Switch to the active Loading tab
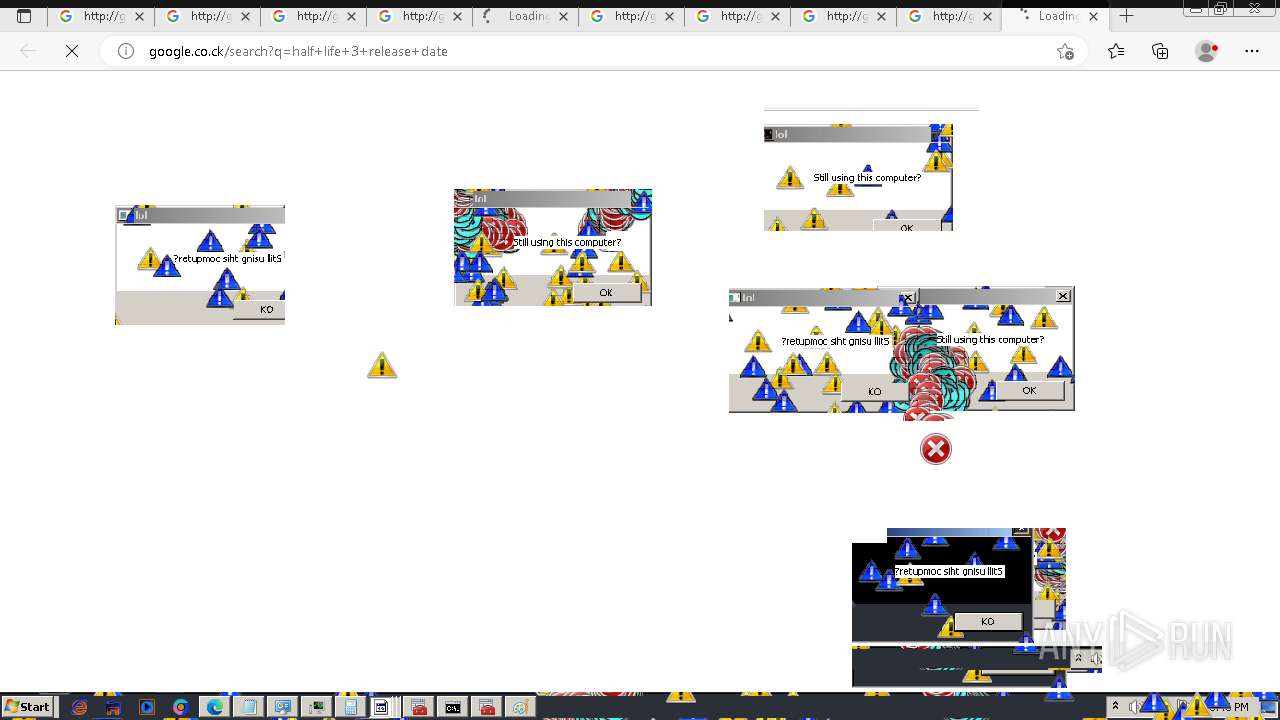Viewport: 1280px width, 720px height. (1054, 16)
